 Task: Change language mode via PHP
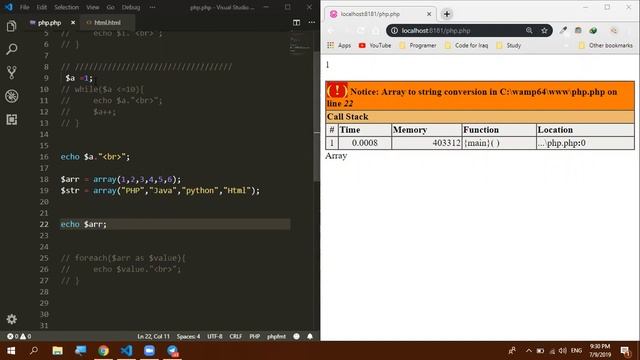(x=254, y=336)
